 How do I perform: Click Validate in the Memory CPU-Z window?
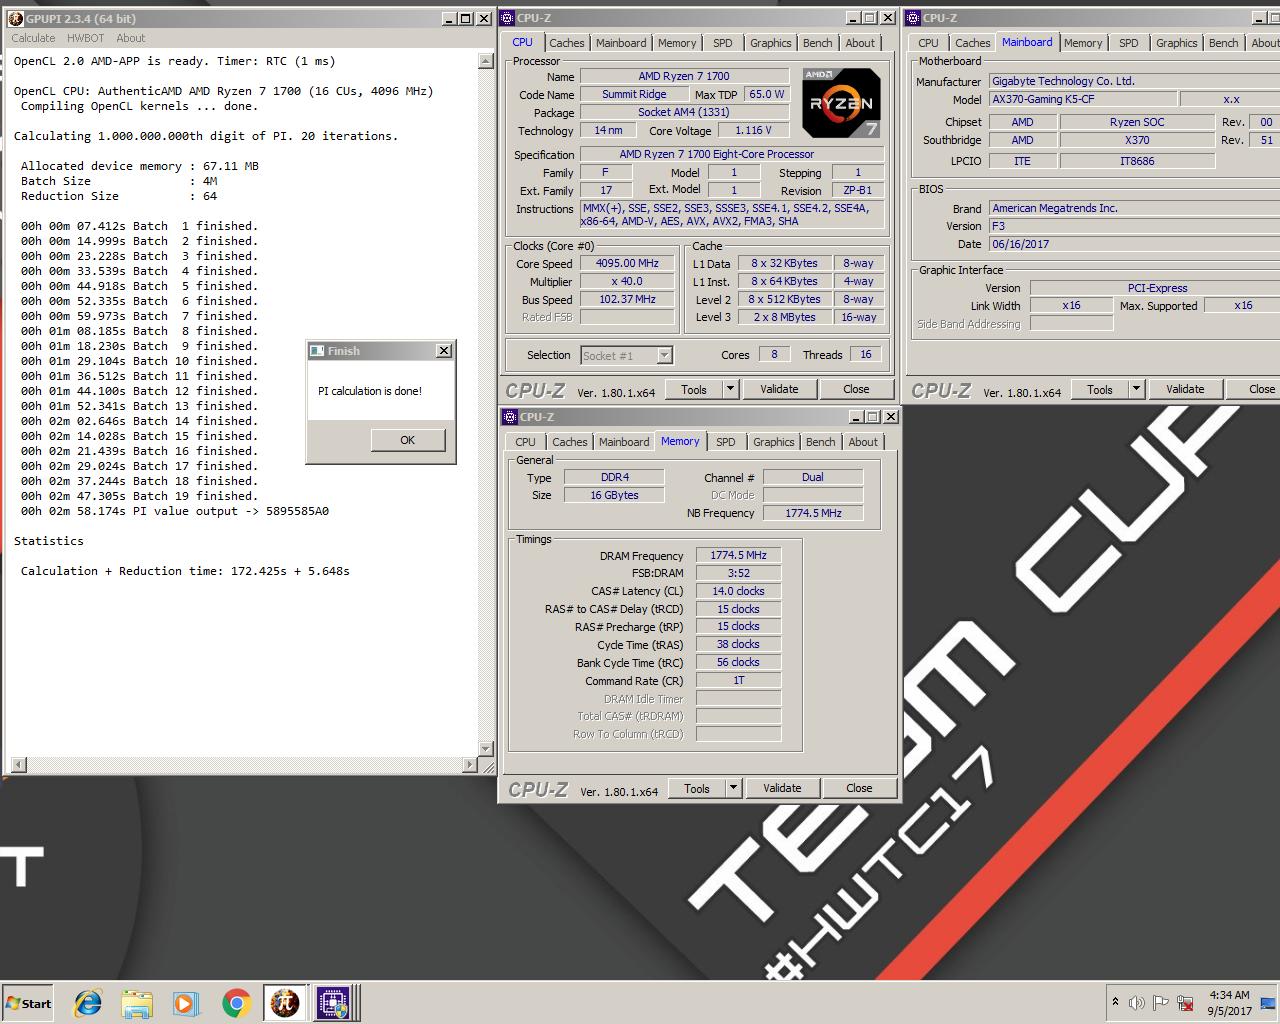[x=782, y=788]
